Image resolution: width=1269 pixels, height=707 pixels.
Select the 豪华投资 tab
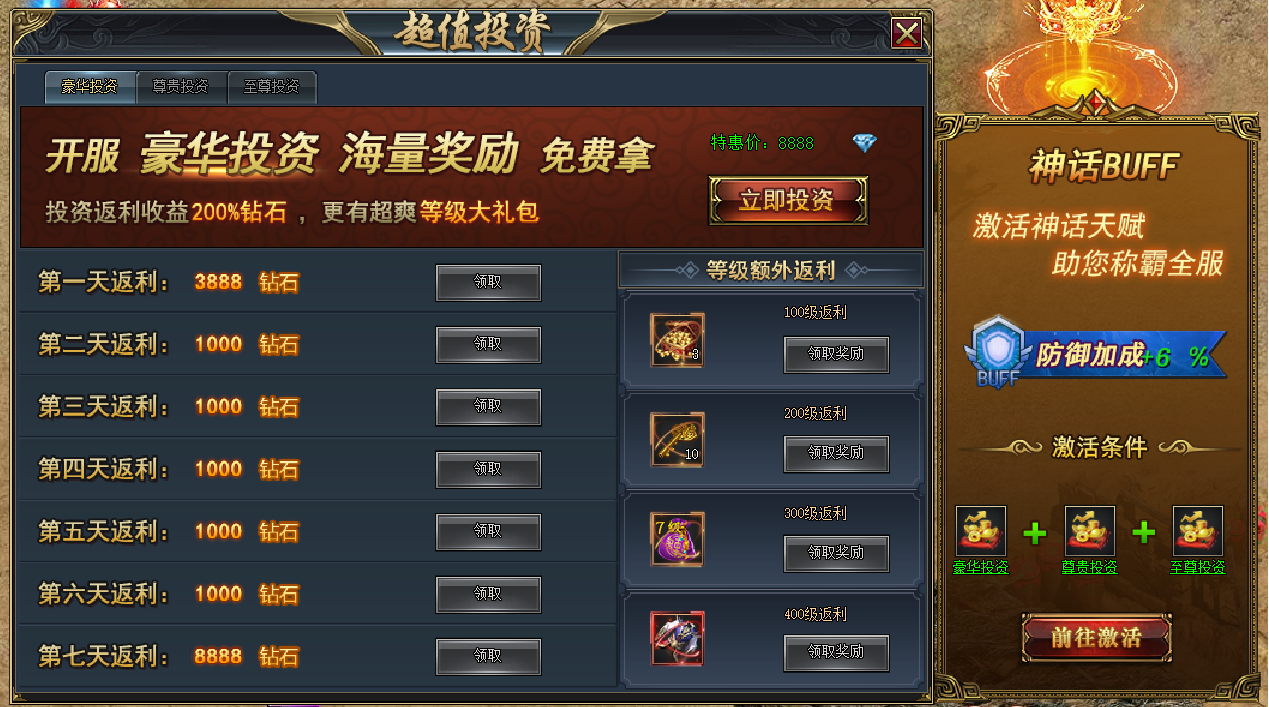[90, 87]
